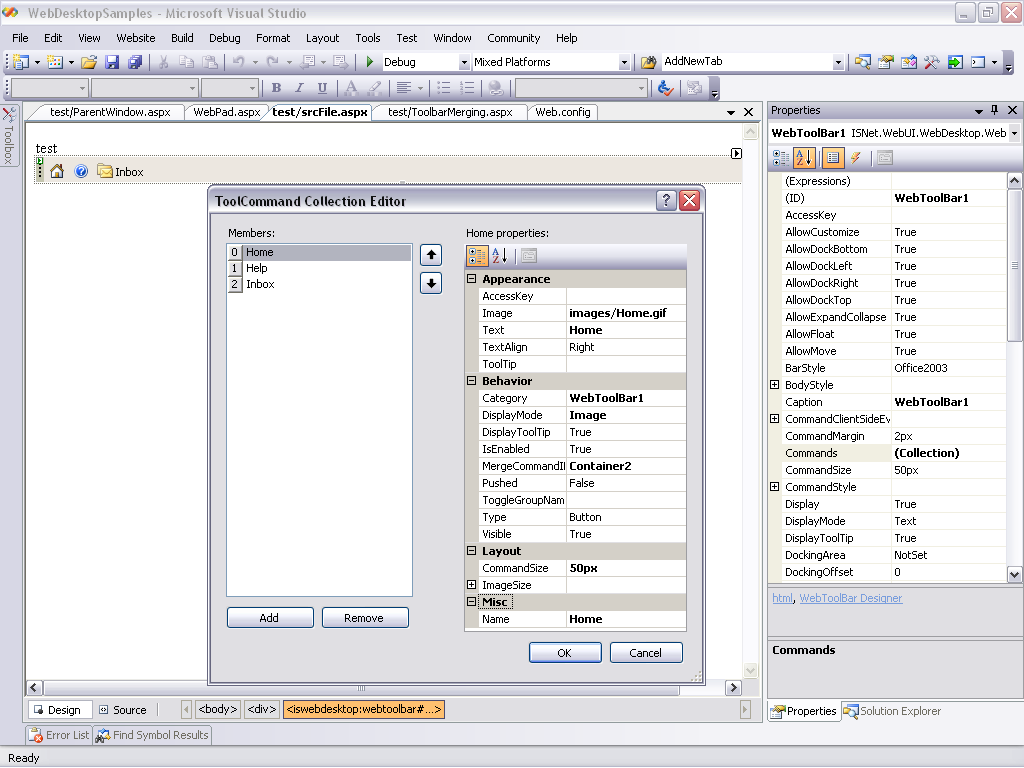
Task: Click the Add button under Members
Action: click(269, 618)
